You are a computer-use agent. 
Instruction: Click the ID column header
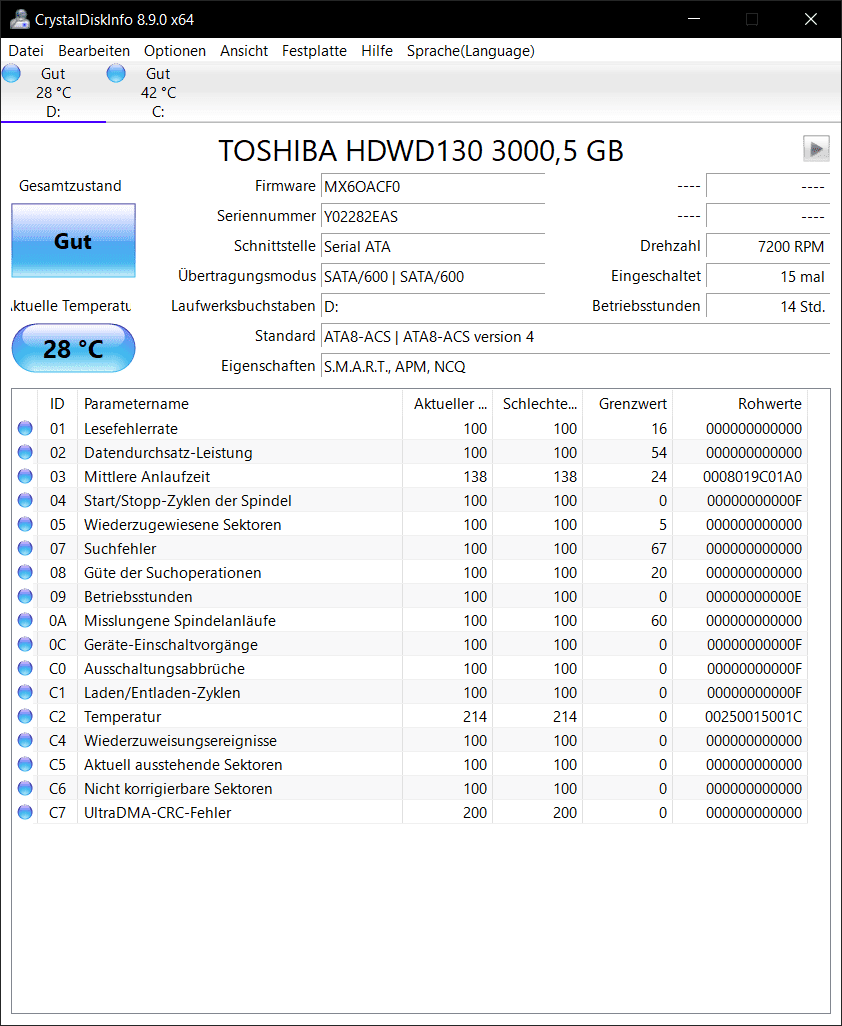pyautogui.click(x=58, y=404)
